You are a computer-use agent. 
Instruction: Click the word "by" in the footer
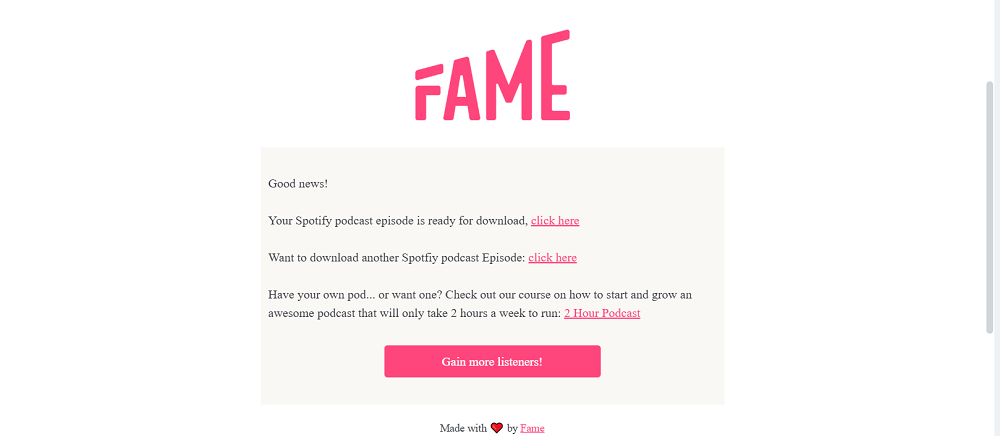[512, 428]
